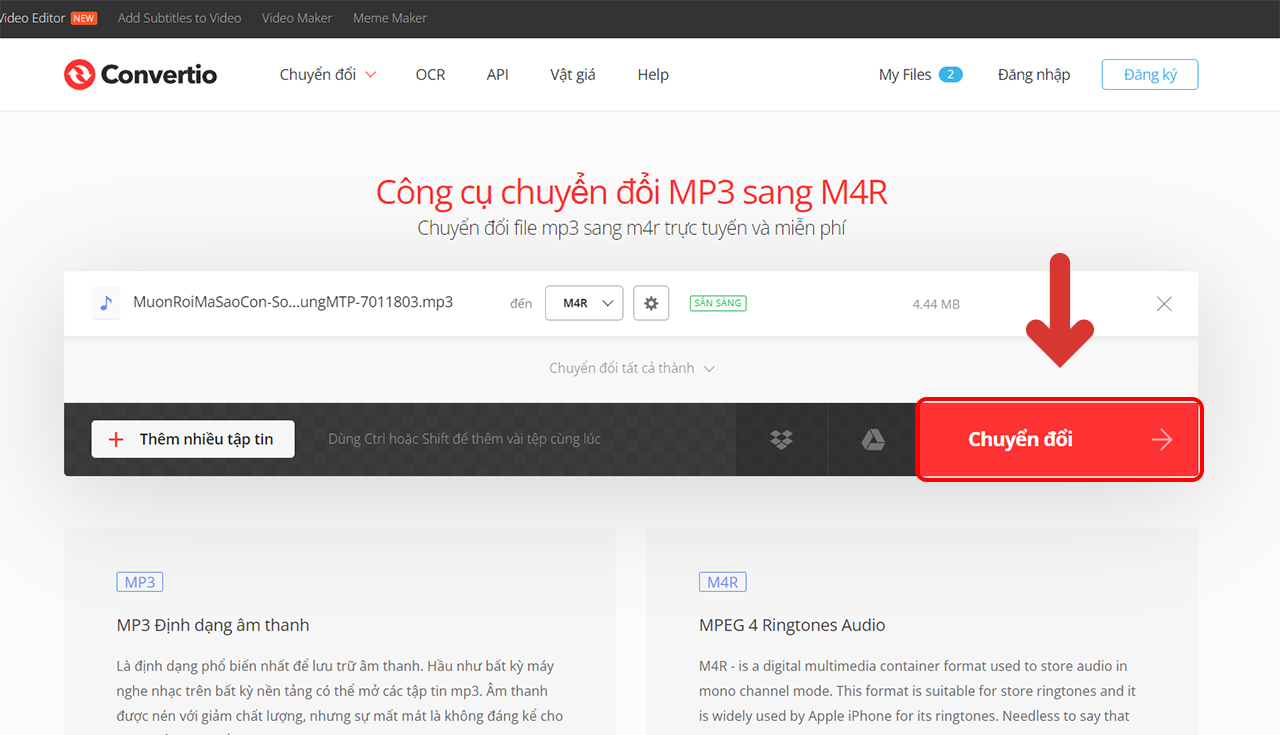Screen dimensions: 1280x735
Task: Click the SẴN SÀNG status badge
Action: point(718,303)
